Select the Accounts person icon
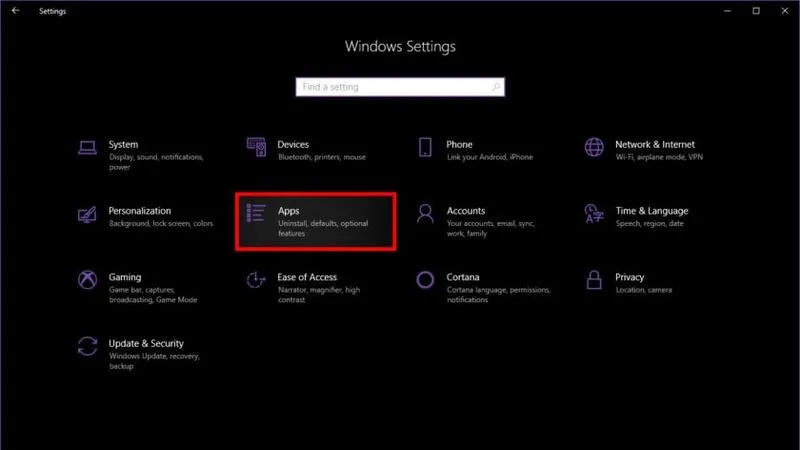Image resolution: width=800 pixels, height=450 pixels. pos(425,214)
